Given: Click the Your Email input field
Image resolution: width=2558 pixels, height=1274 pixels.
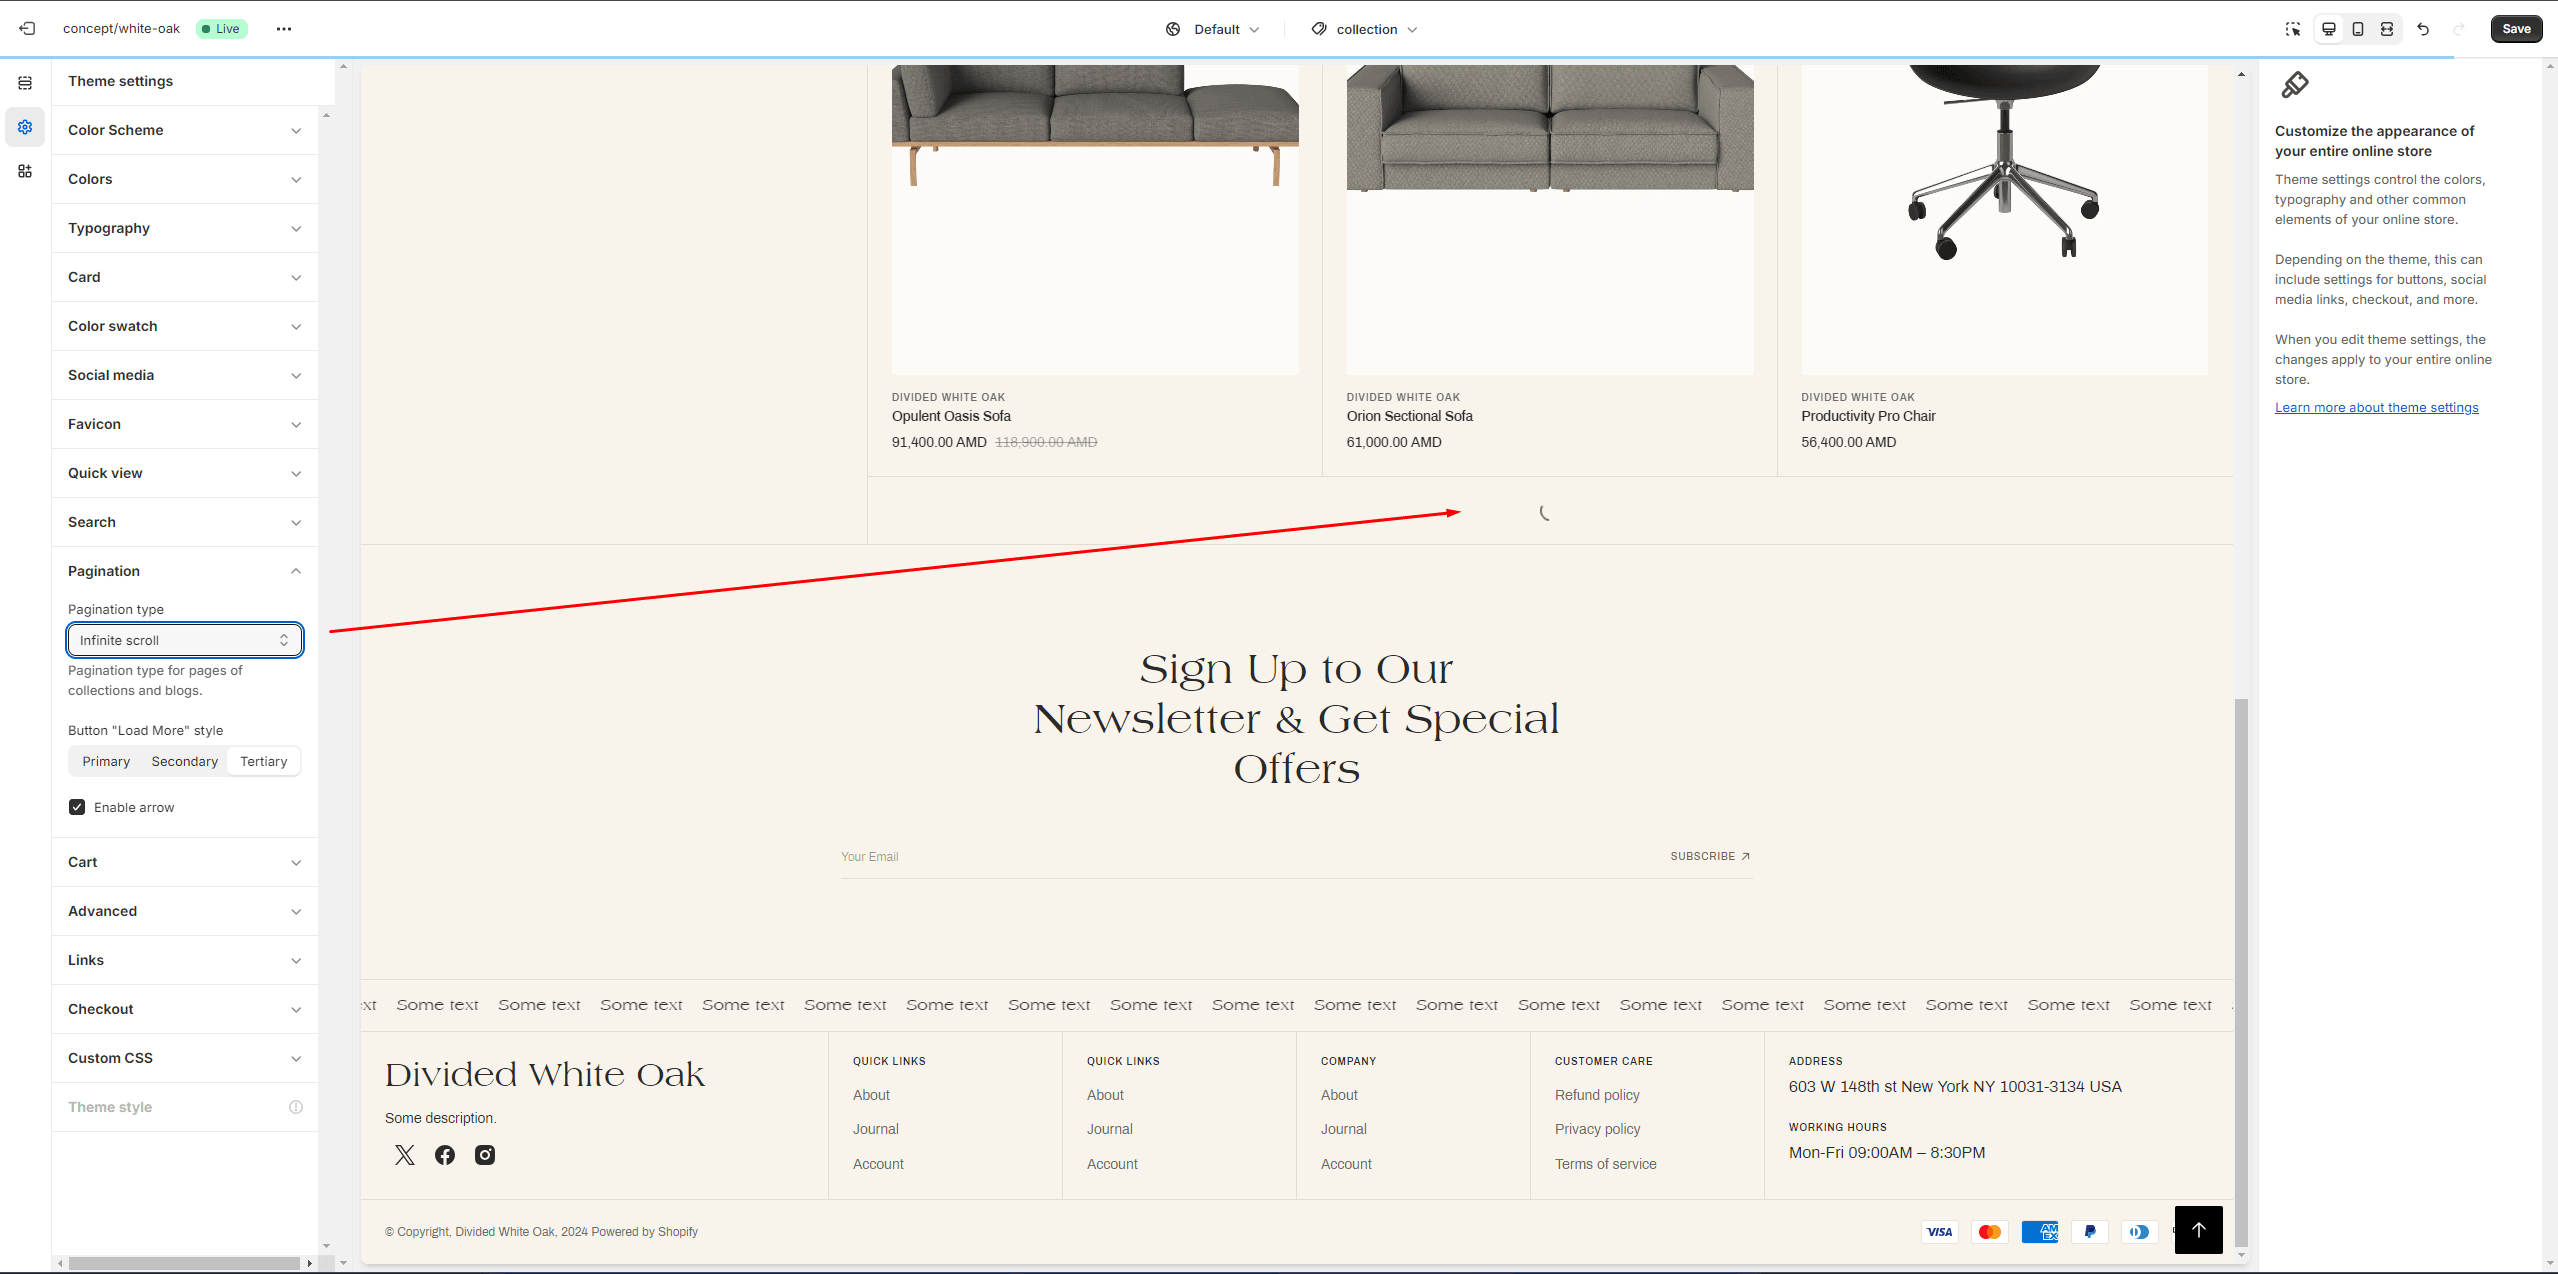Looking at the screenshot, I should [1200, 857].
